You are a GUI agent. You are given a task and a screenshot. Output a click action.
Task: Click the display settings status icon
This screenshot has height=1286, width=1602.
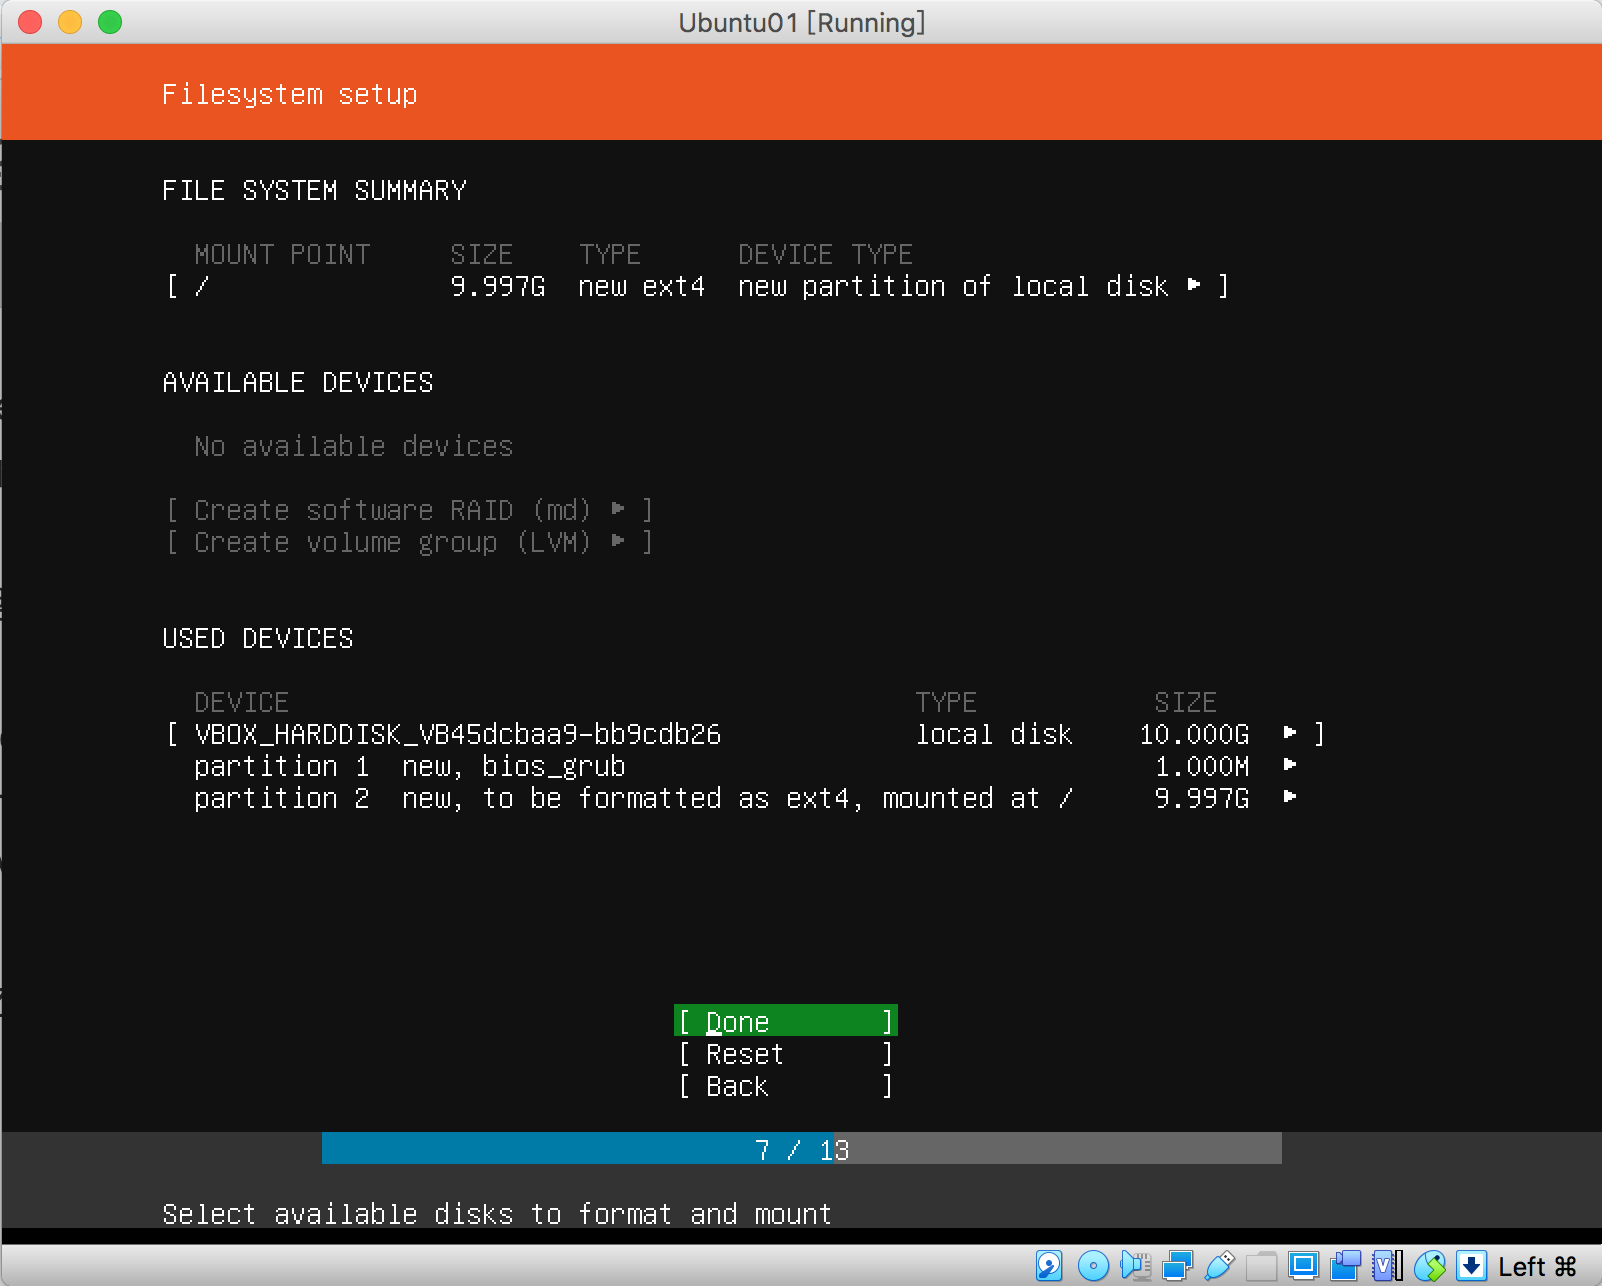(x=1303, y=1266)
